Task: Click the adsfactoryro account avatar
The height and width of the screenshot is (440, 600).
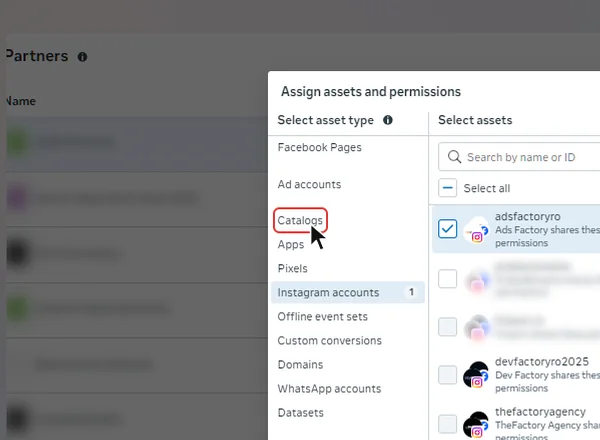Action: 476,229
